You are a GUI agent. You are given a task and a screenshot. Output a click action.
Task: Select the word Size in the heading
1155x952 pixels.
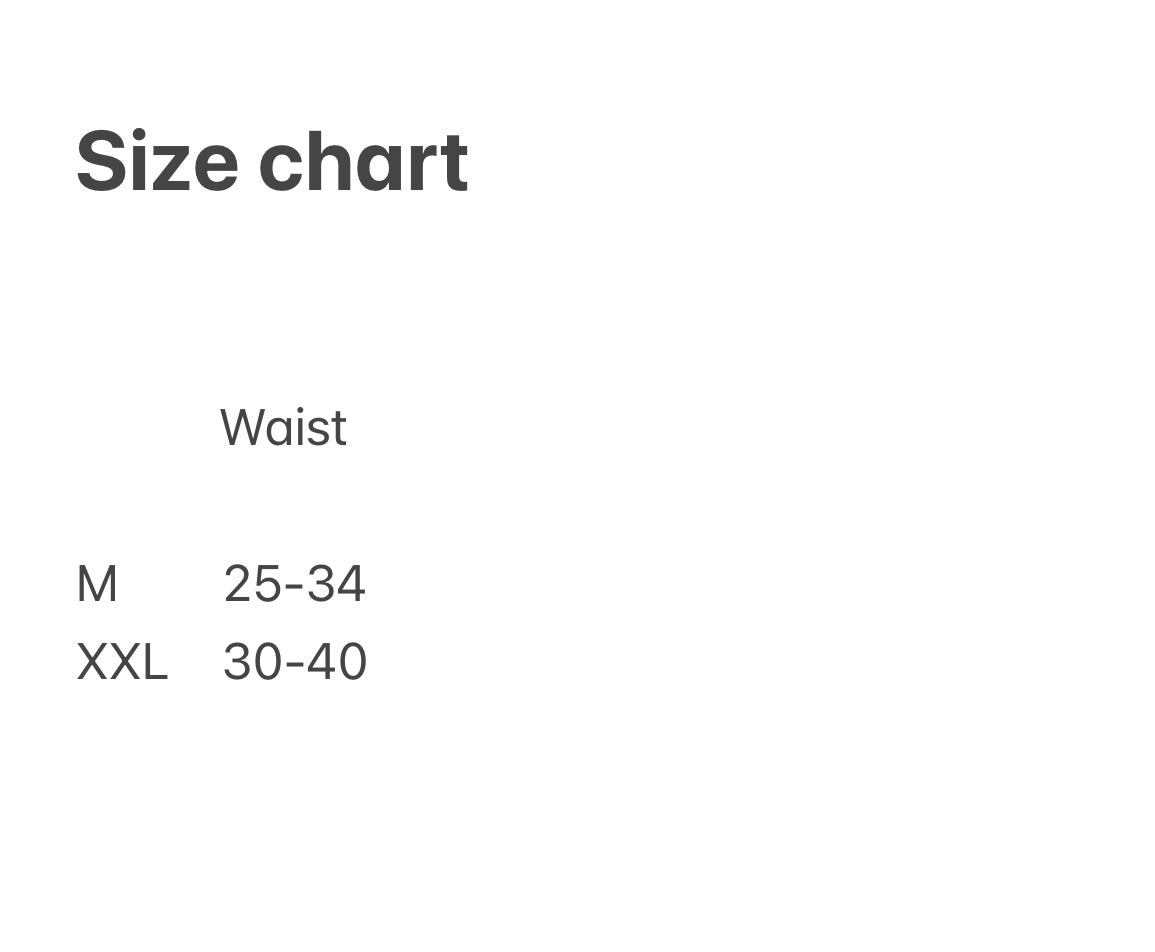[157, 162]
